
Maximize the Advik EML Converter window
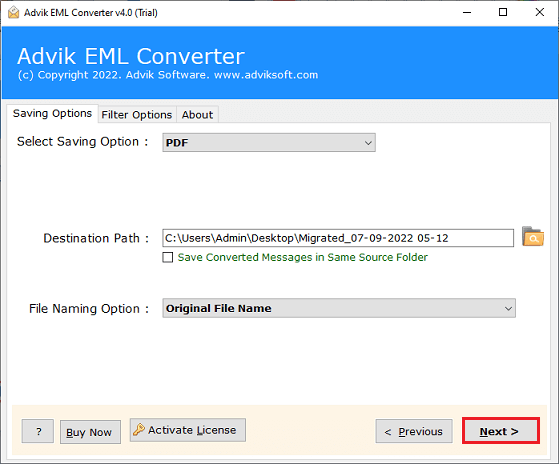(503, 12)
